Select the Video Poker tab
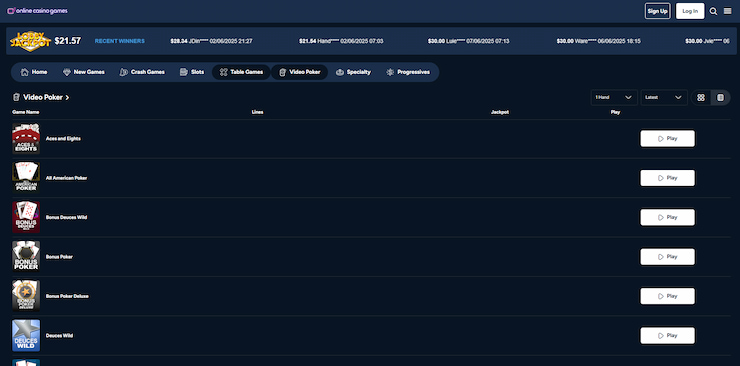This screenshot has width=740, height=366. pyautogui.click(x=300, y=72)
